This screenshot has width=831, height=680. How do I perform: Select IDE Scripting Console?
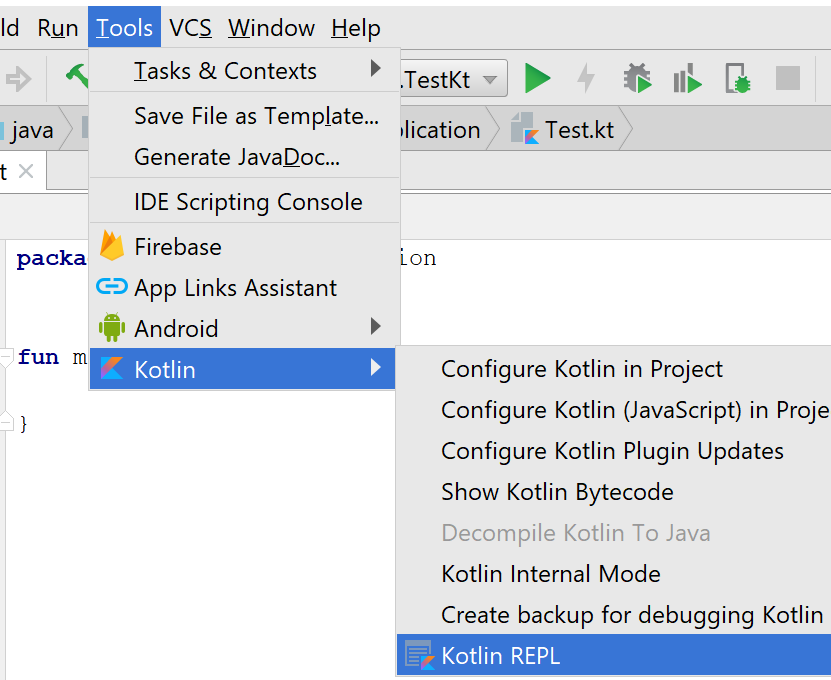(248, 202)
